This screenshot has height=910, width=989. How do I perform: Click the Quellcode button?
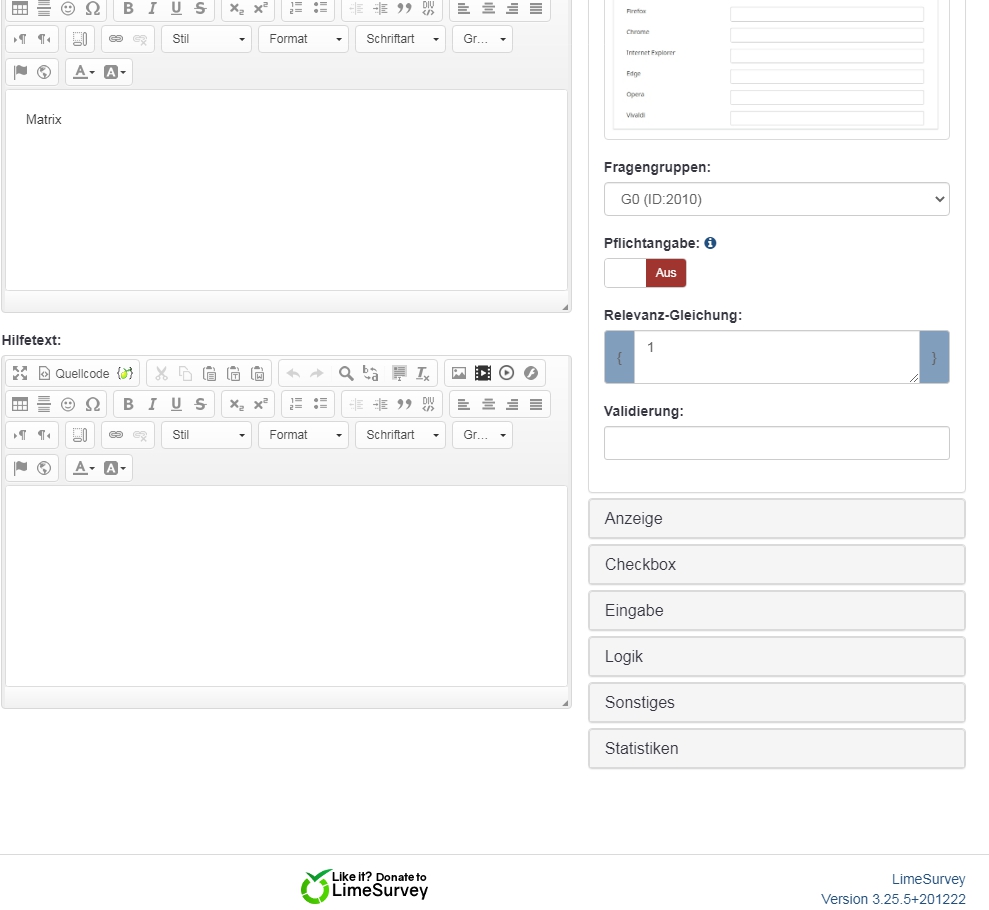(x=73, y=373)
